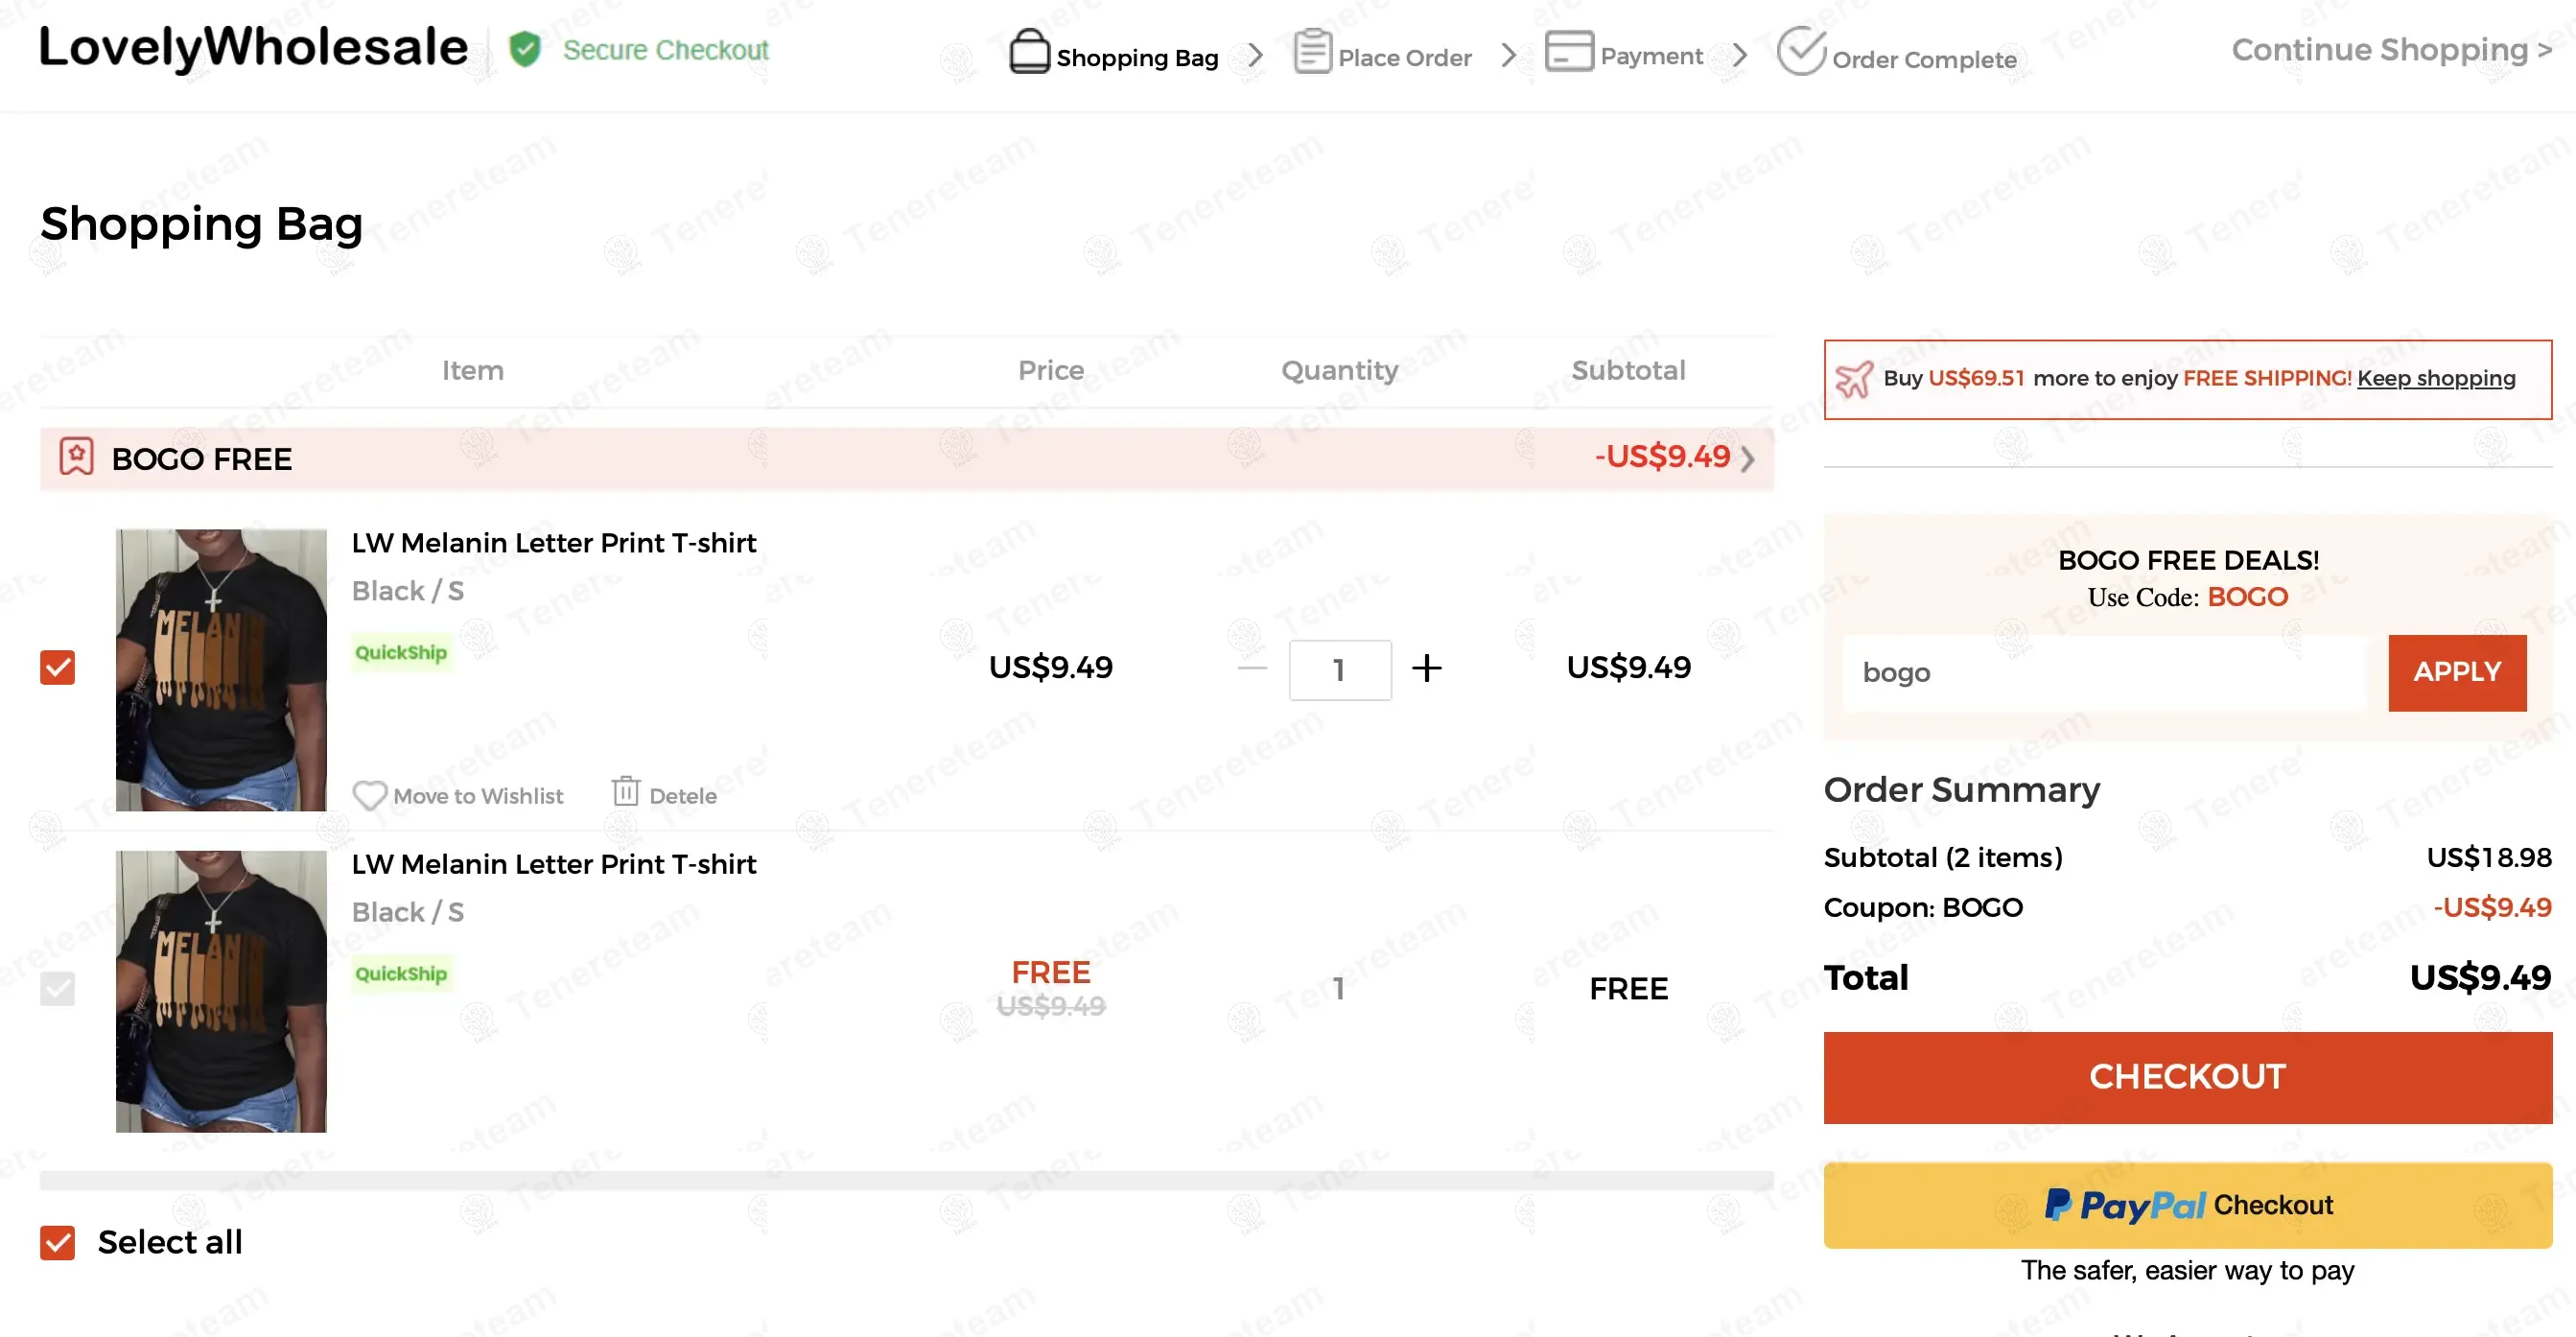This screenshot has height=1337, width=2576.
Task: Click the greyed checkbox of free T-shirt
Action: coord(57,988)
